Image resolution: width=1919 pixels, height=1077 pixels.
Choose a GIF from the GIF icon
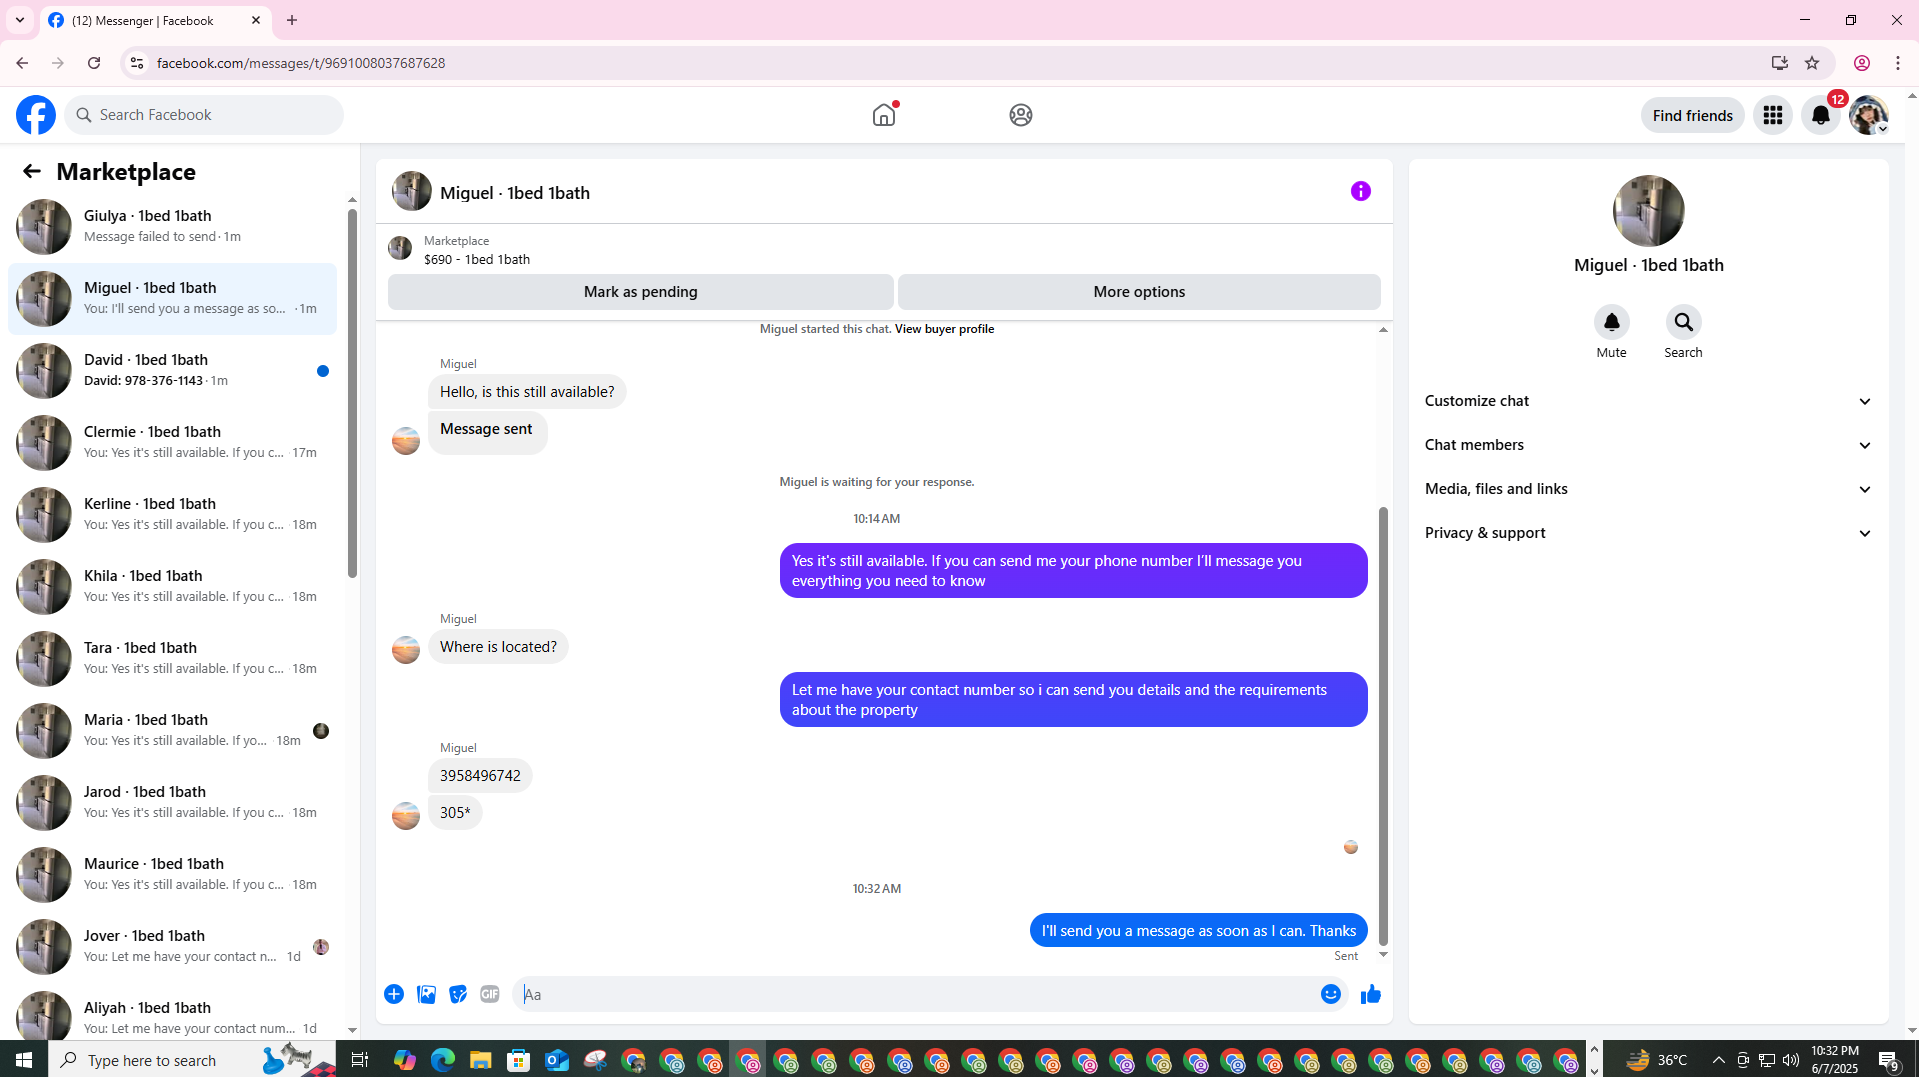point(490,994)
